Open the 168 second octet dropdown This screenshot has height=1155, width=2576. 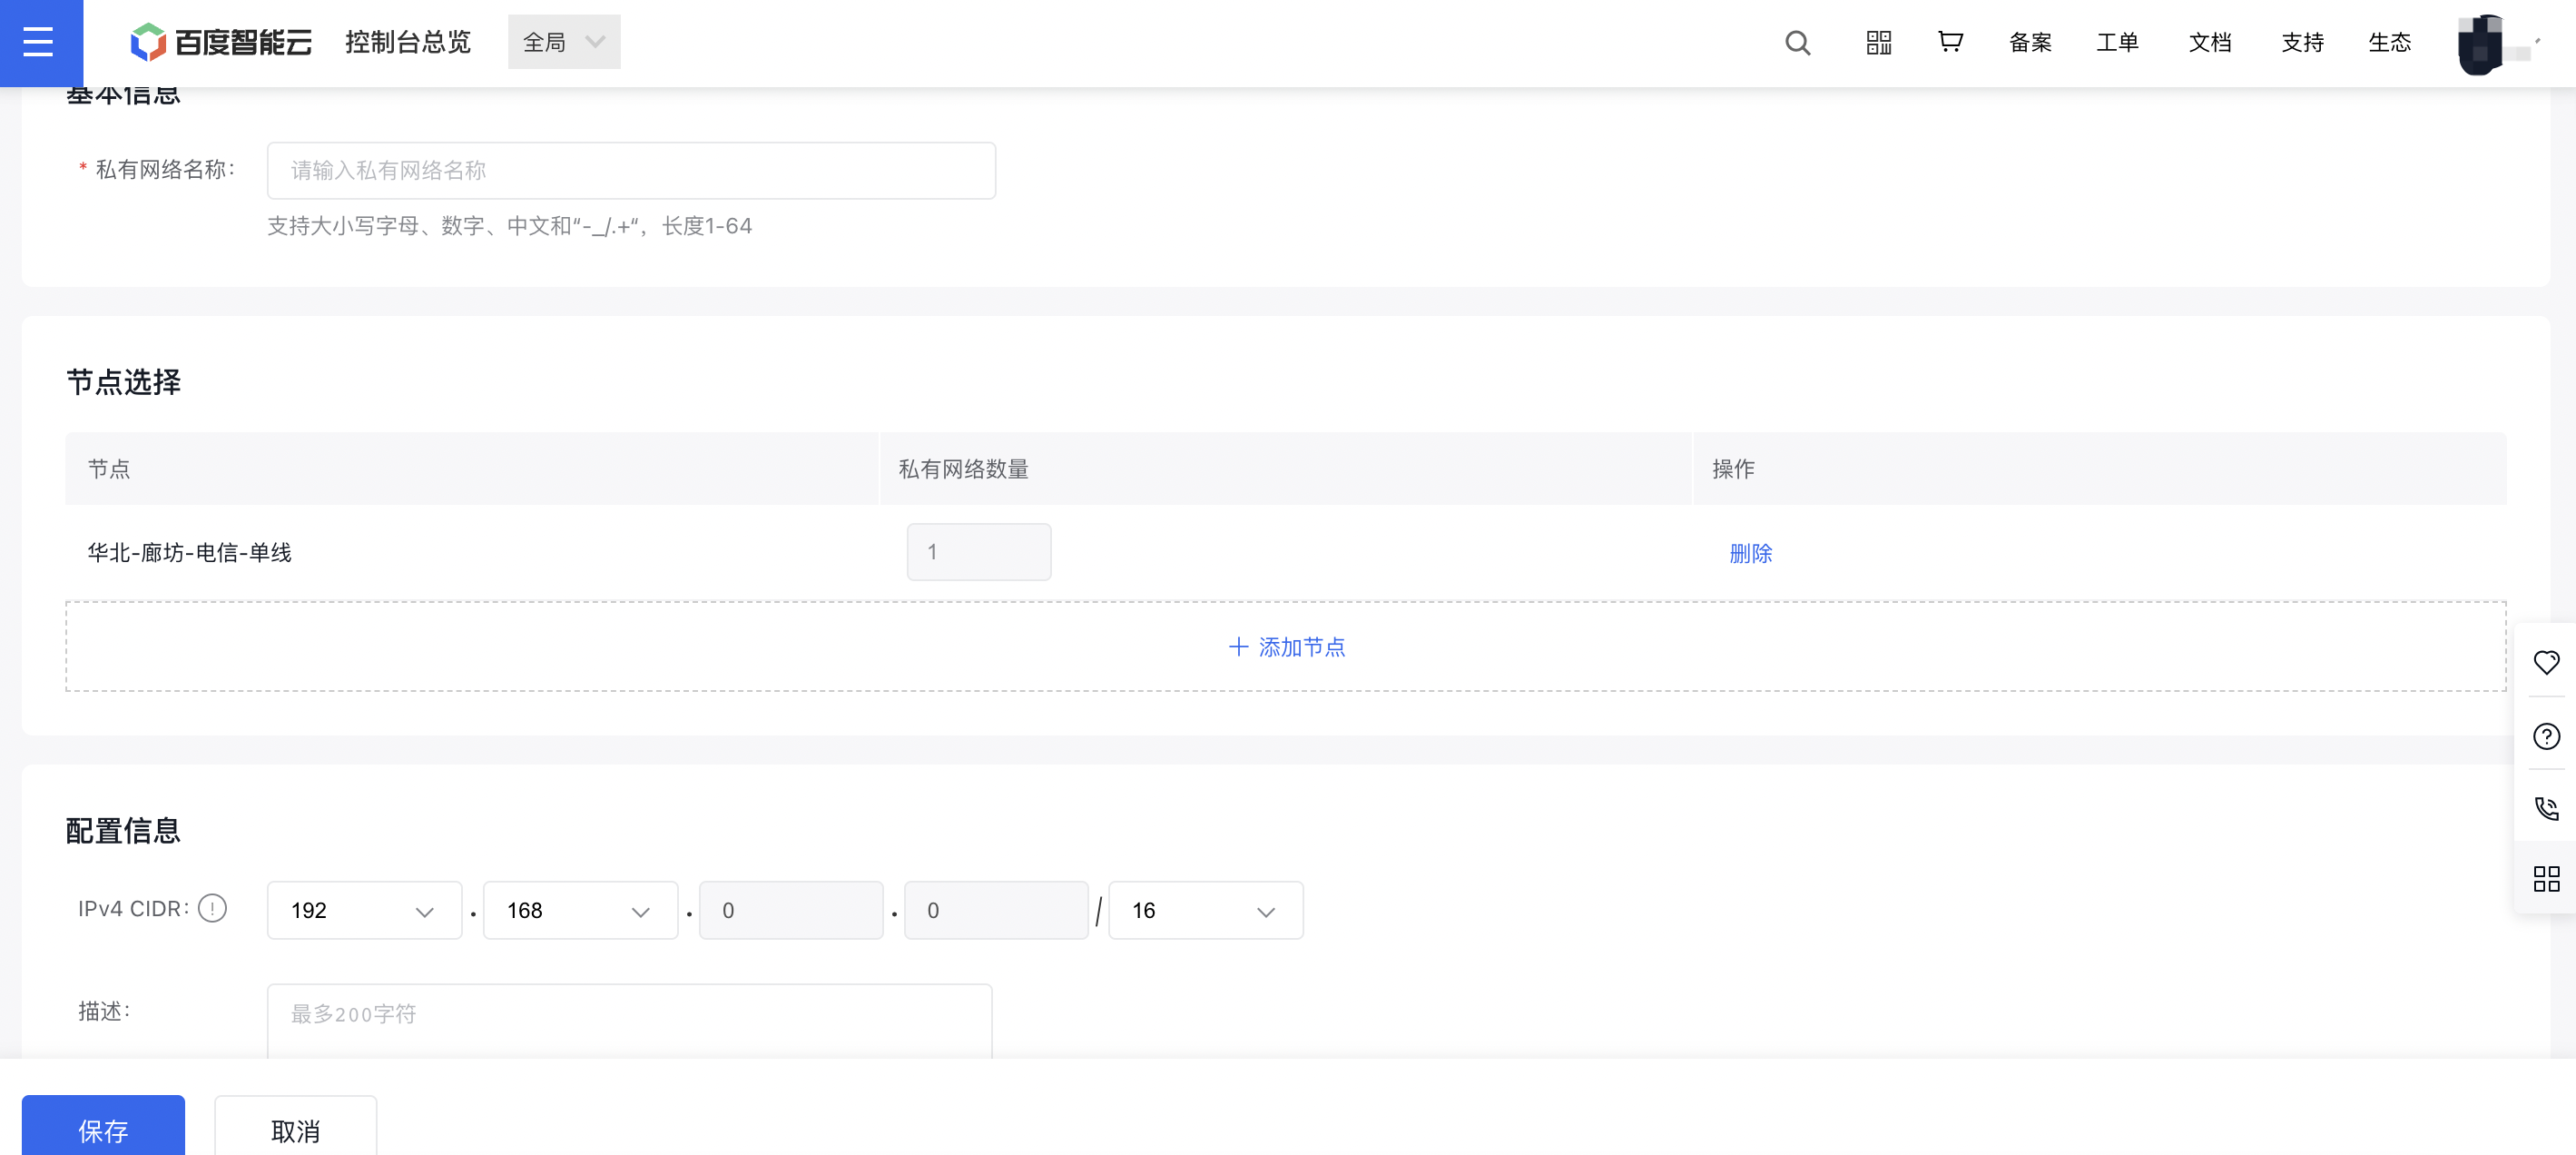coord(580,910)
